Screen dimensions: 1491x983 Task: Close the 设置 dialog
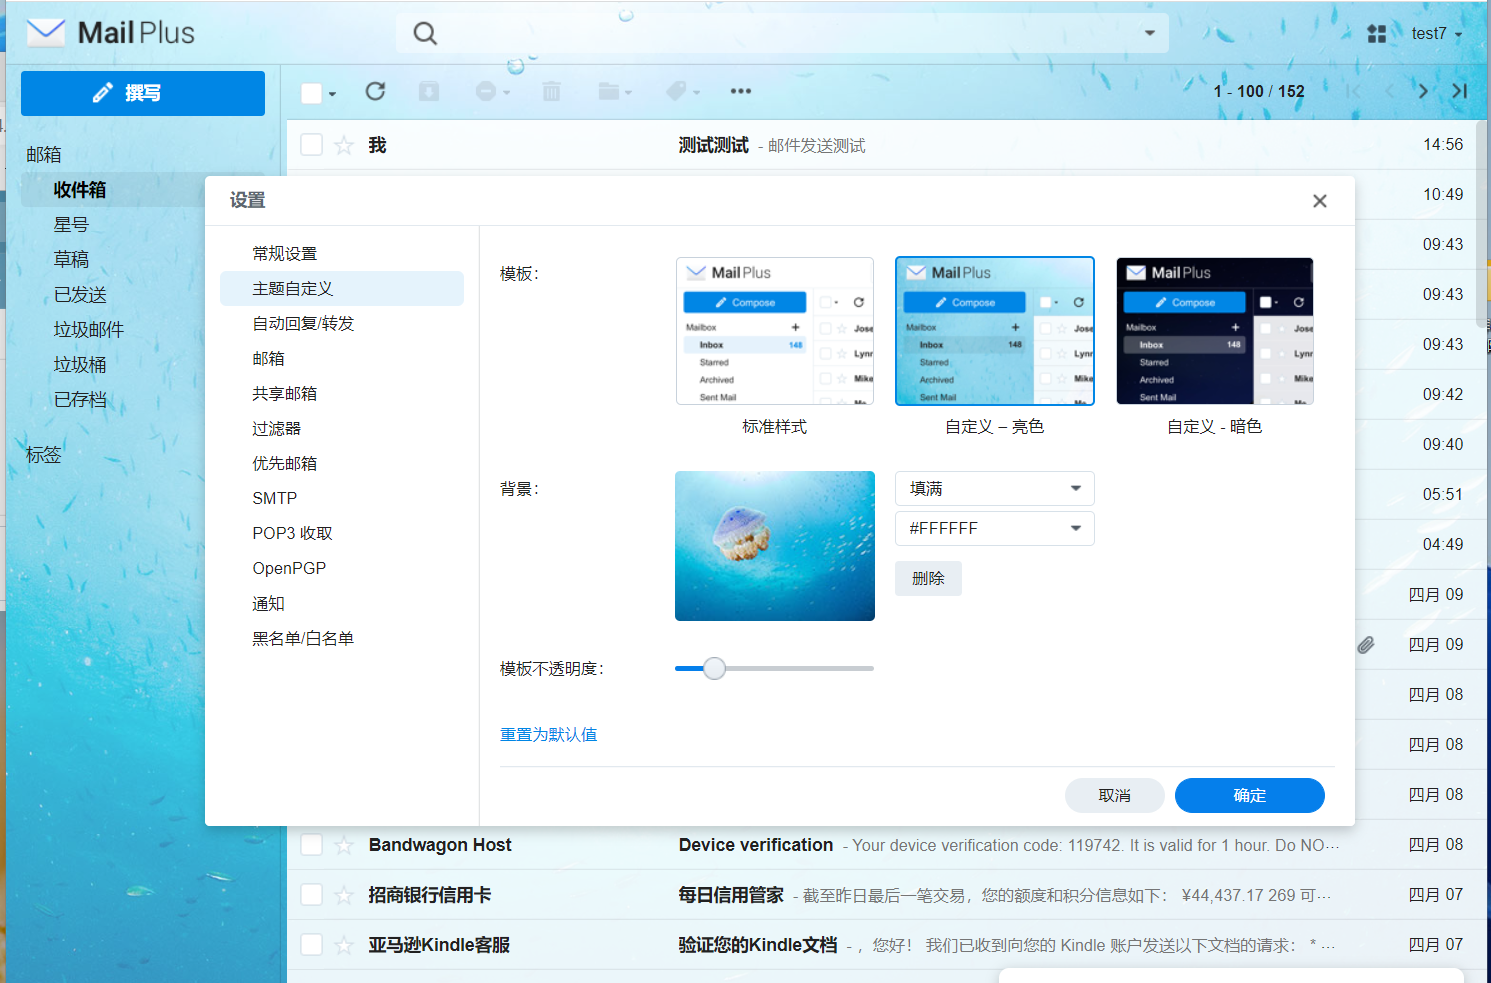tap(1320, 201)
